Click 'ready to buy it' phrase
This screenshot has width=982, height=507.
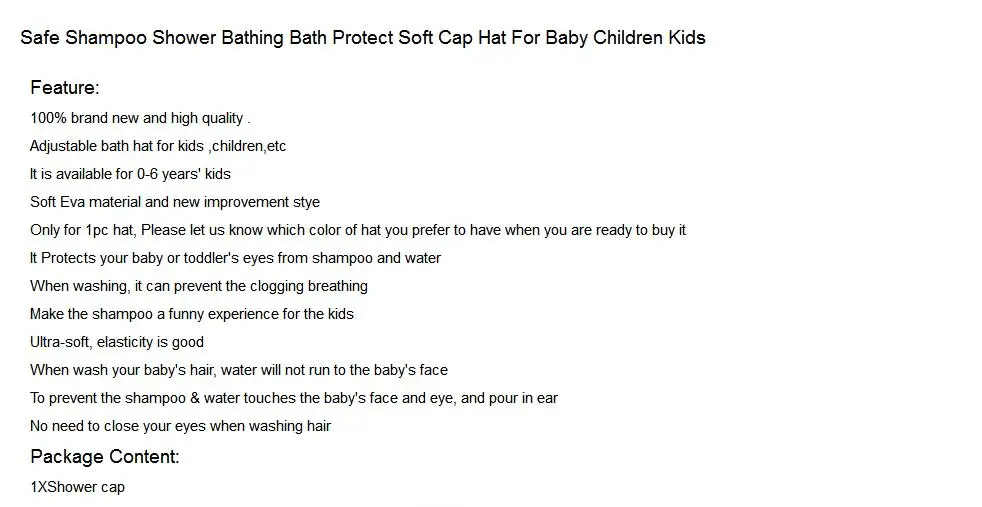point(640,230)
